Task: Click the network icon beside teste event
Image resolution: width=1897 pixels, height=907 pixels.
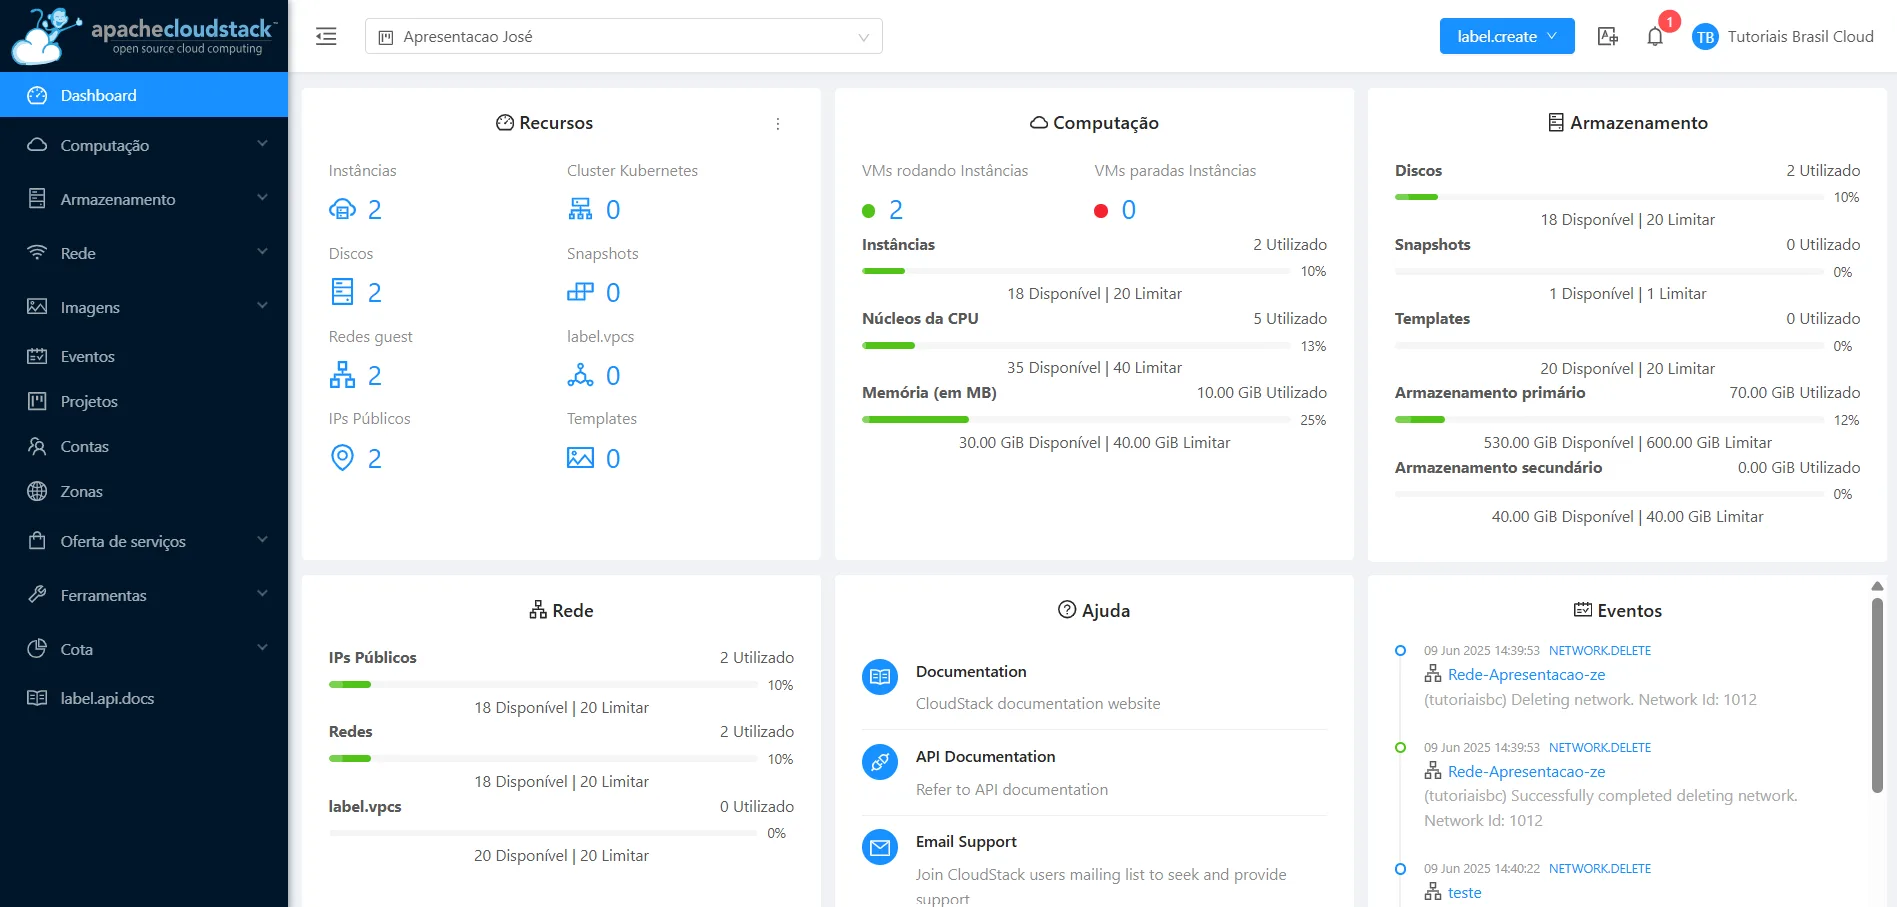Action: click(1433, 892)
